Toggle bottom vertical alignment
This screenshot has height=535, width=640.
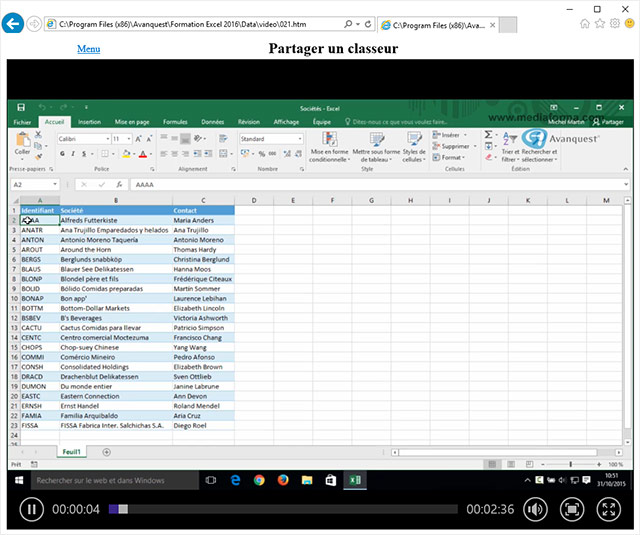[x=185, y=139]
